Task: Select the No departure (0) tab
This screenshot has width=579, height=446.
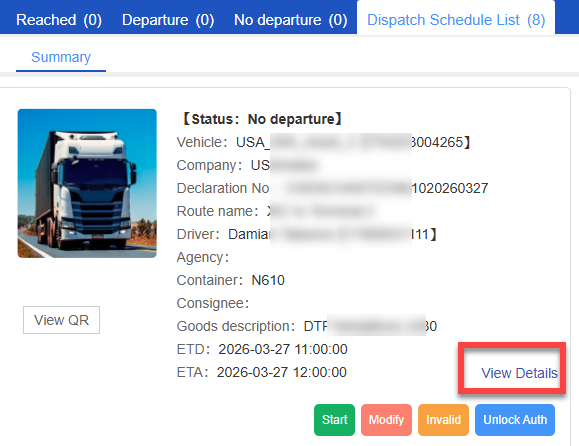Action: coord(291,20)
